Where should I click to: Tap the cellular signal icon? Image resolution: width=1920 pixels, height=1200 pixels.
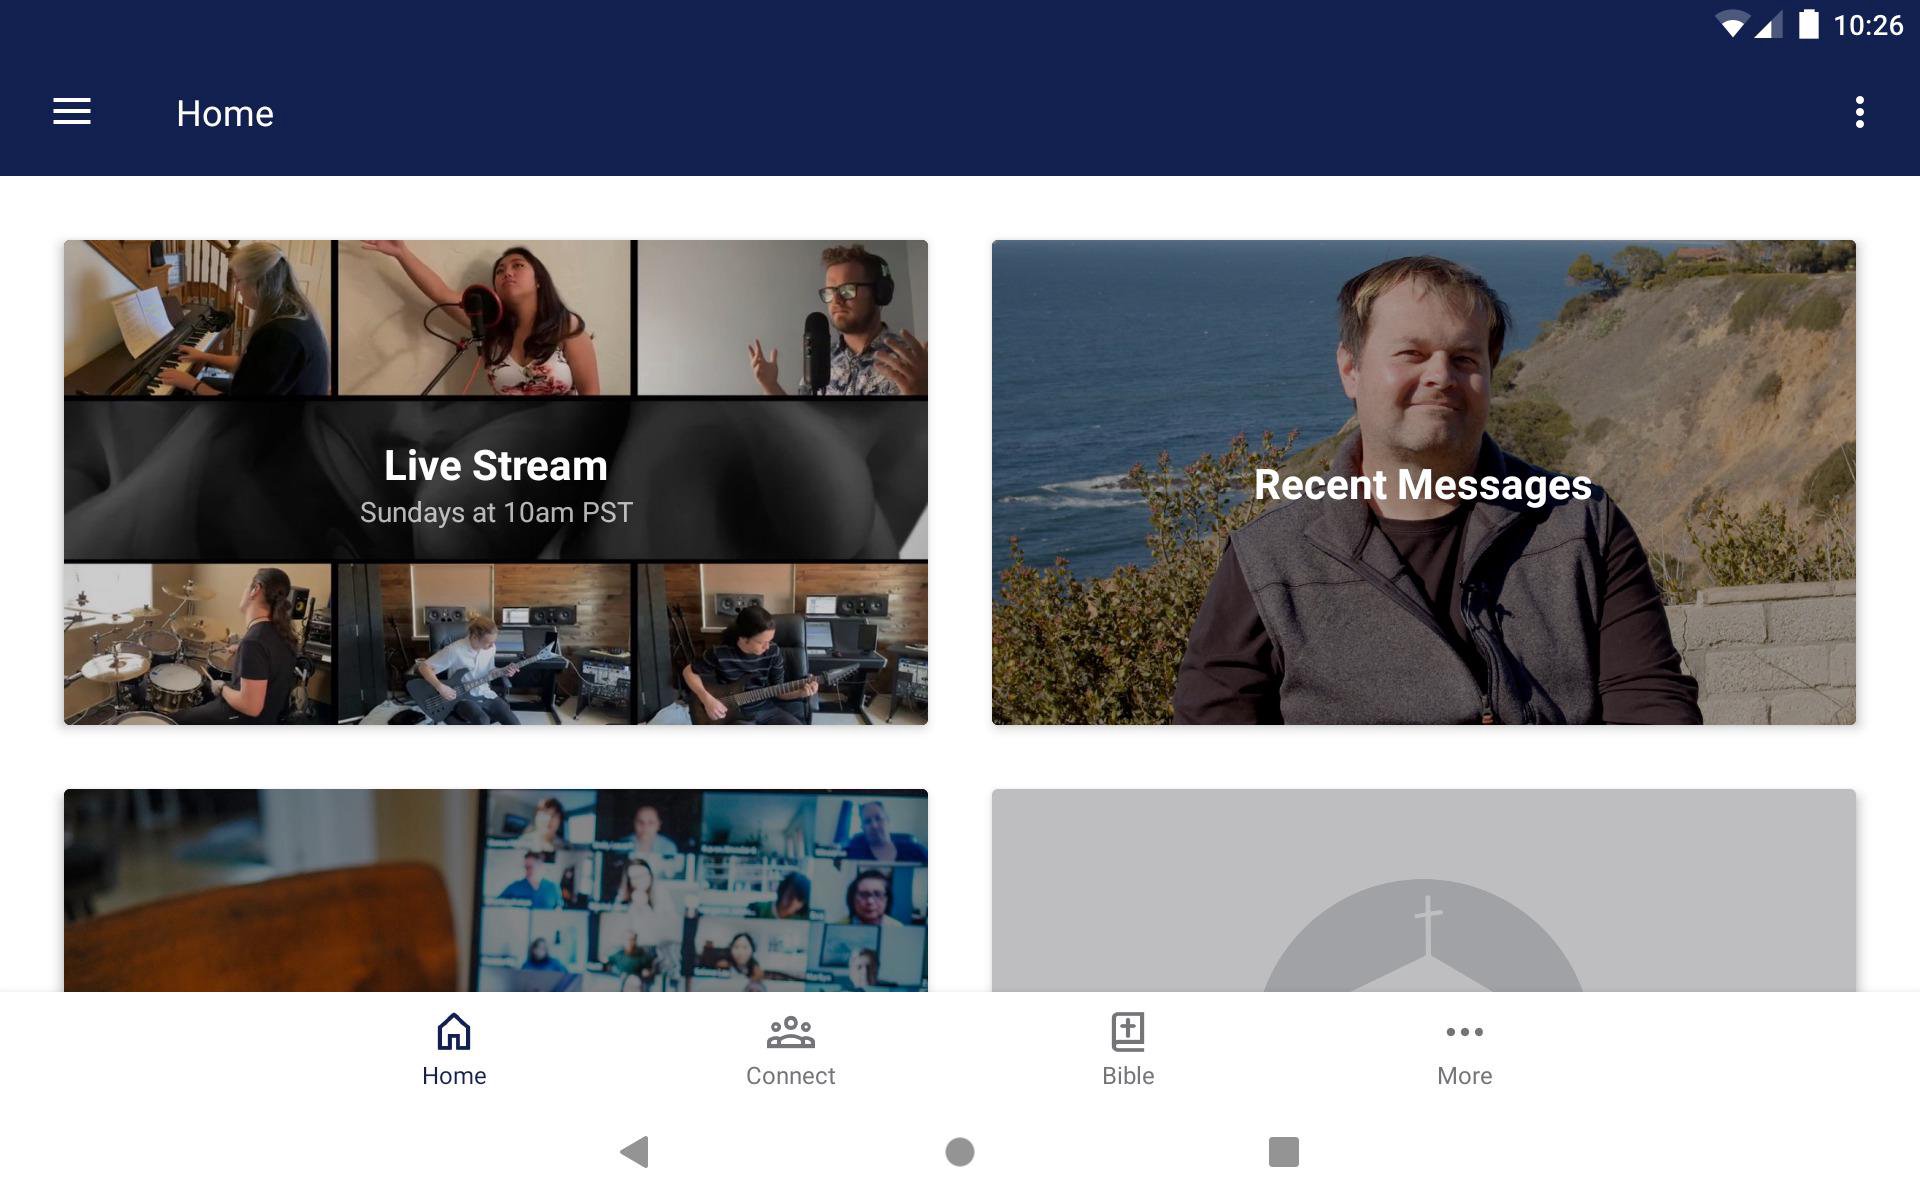[x=1768, y=24]
